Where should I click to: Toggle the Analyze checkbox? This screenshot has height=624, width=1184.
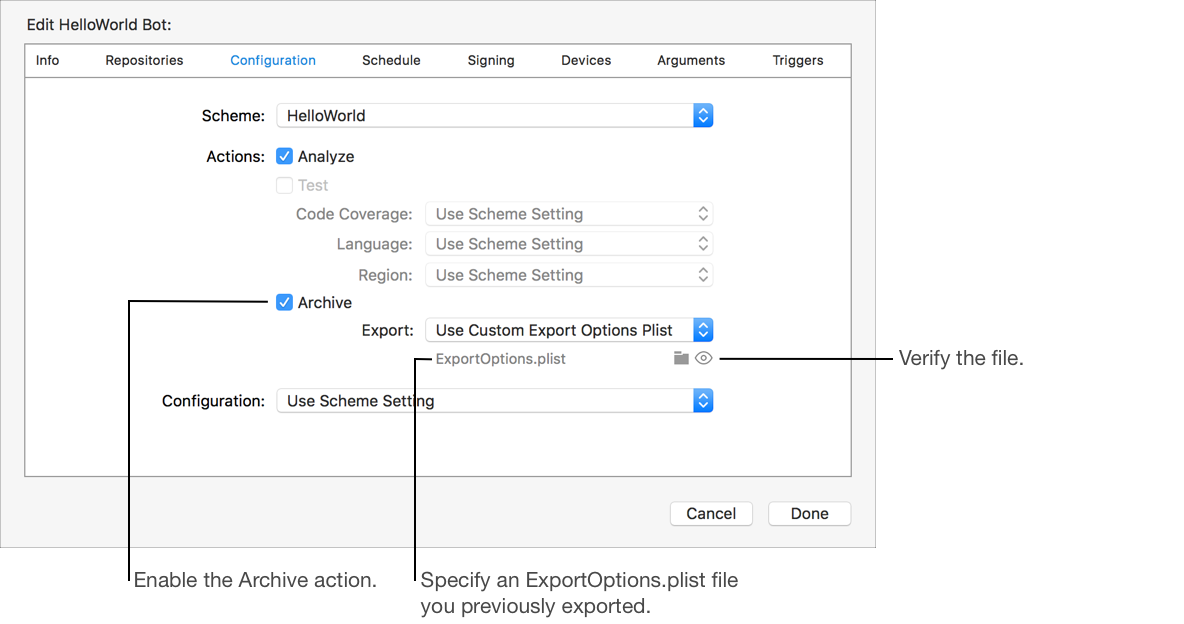[x=285, y=156]
